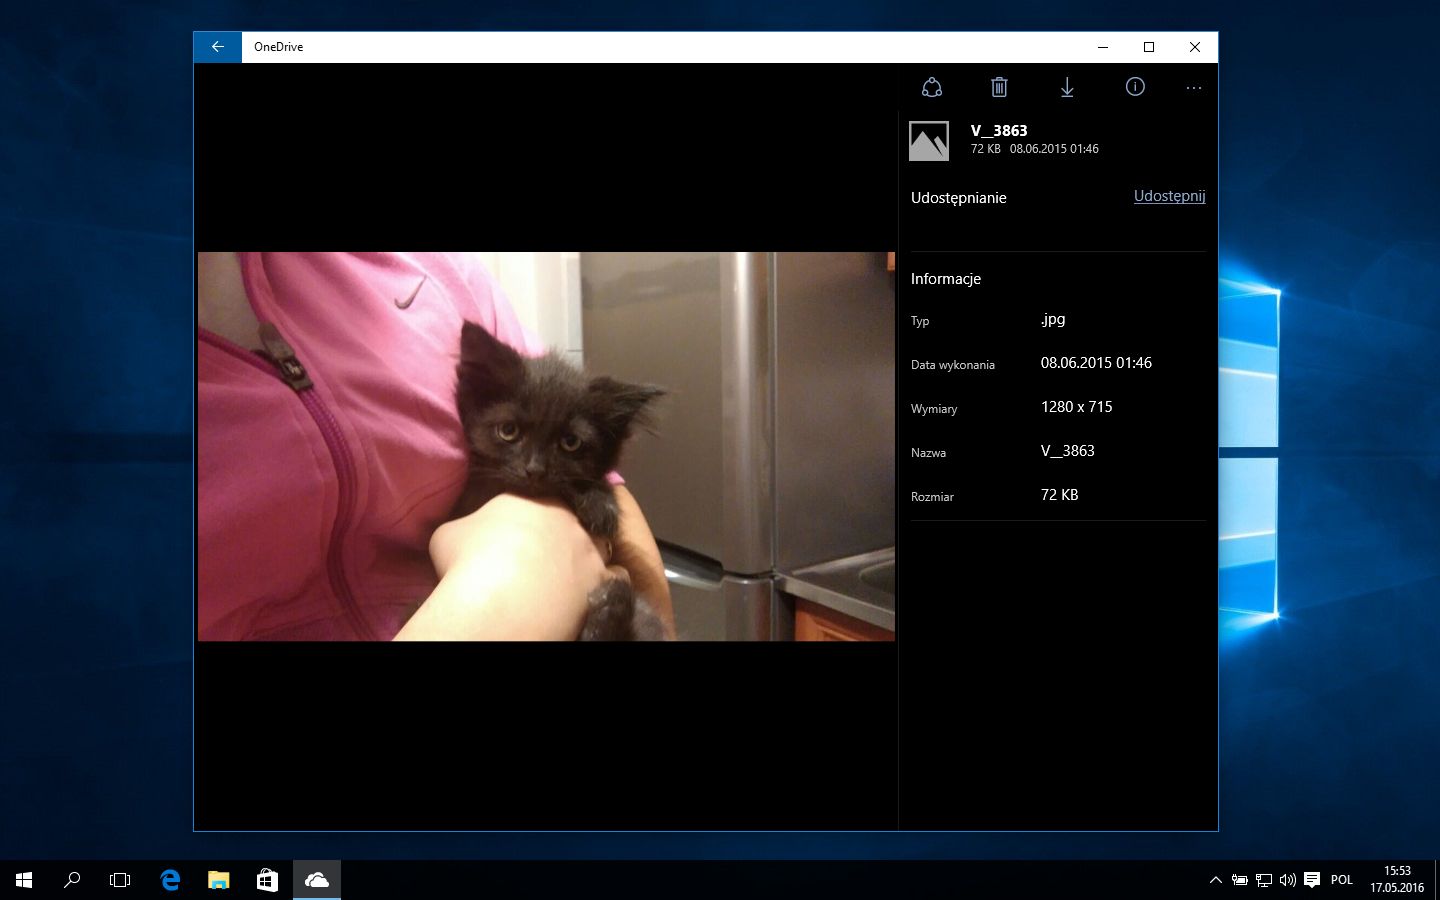The image size is (1440, 900).
Task: Open the more options ellipsis menu
Action: pyautogui.click(x=1194, y=88)
